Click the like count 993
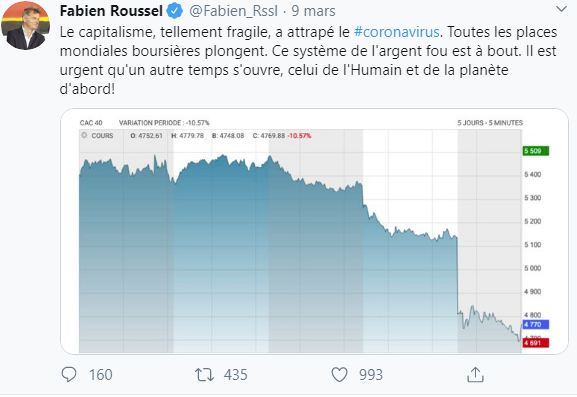Image resolution: width=577 pixels, height=397 pixels. click(x=371, y=375)
